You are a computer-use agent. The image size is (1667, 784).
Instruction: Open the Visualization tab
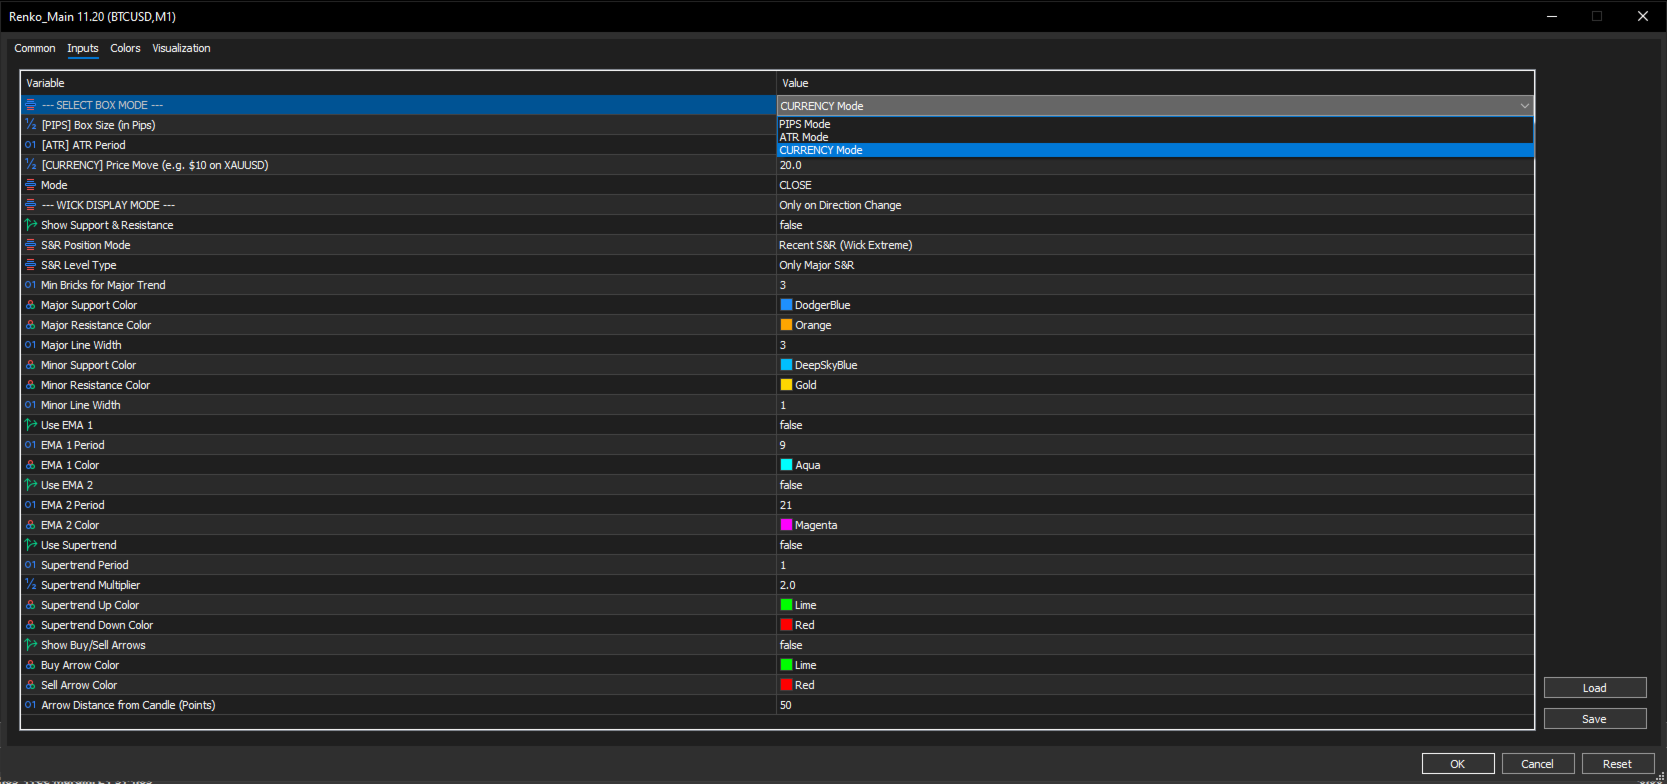(x=181, y=48)
